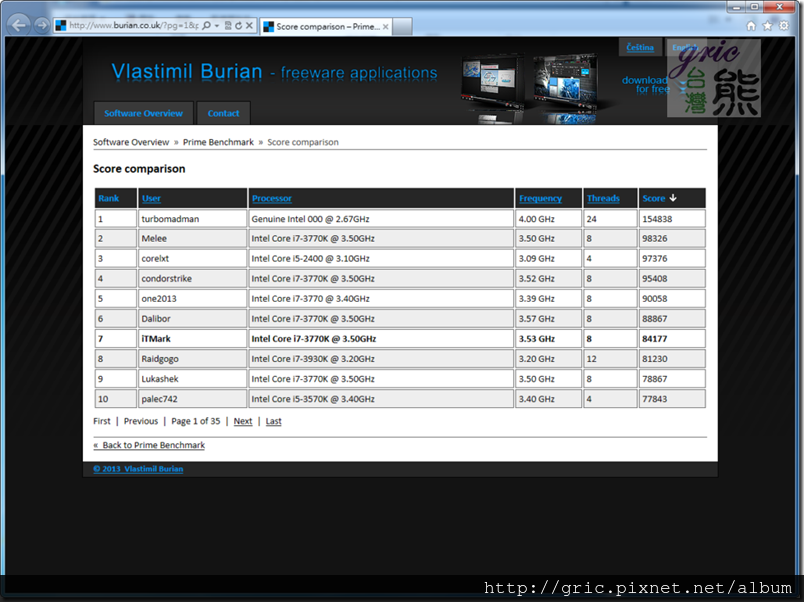The width and height of the screenshot is (804, 602).
Task: Sort the table by Score
Action: point(653,198)
